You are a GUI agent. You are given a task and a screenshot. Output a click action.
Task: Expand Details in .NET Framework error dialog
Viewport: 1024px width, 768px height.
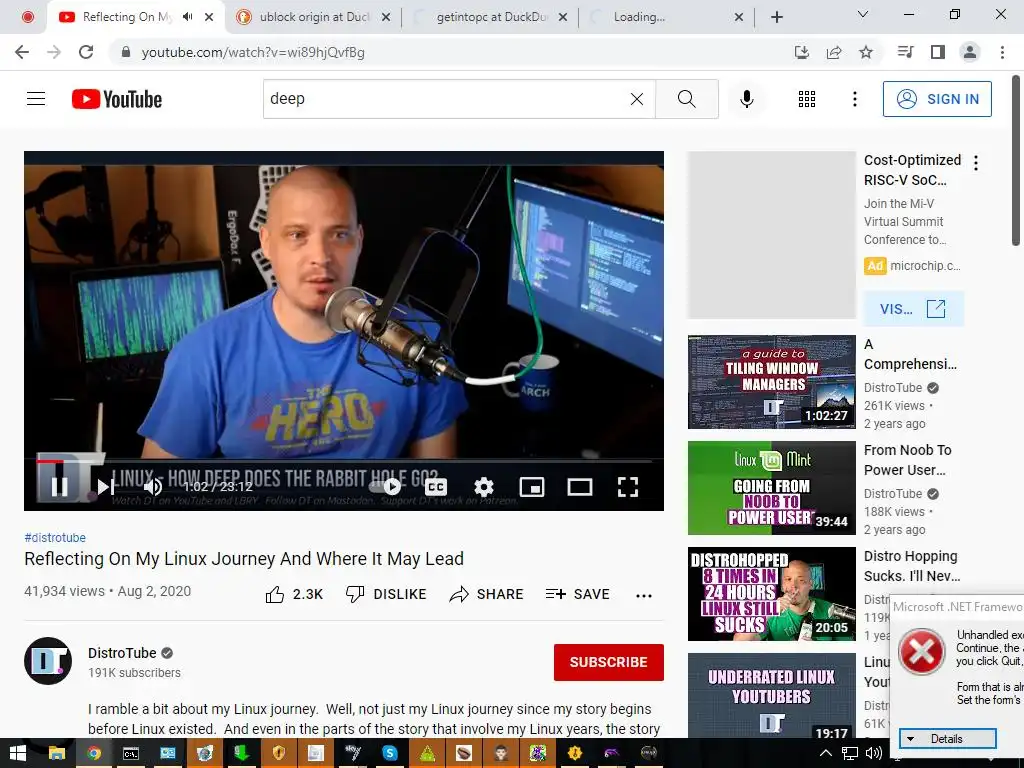[948, 739]
